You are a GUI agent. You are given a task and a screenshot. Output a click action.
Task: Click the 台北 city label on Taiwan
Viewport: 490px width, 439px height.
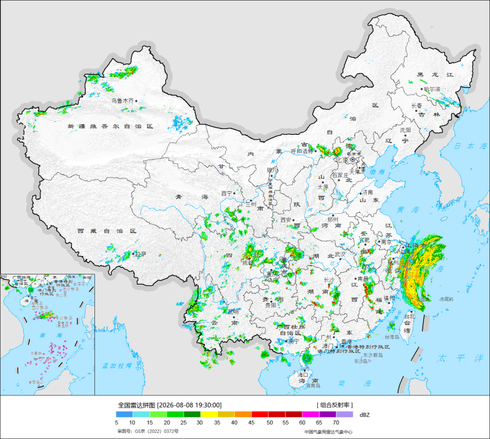point(409,315)
